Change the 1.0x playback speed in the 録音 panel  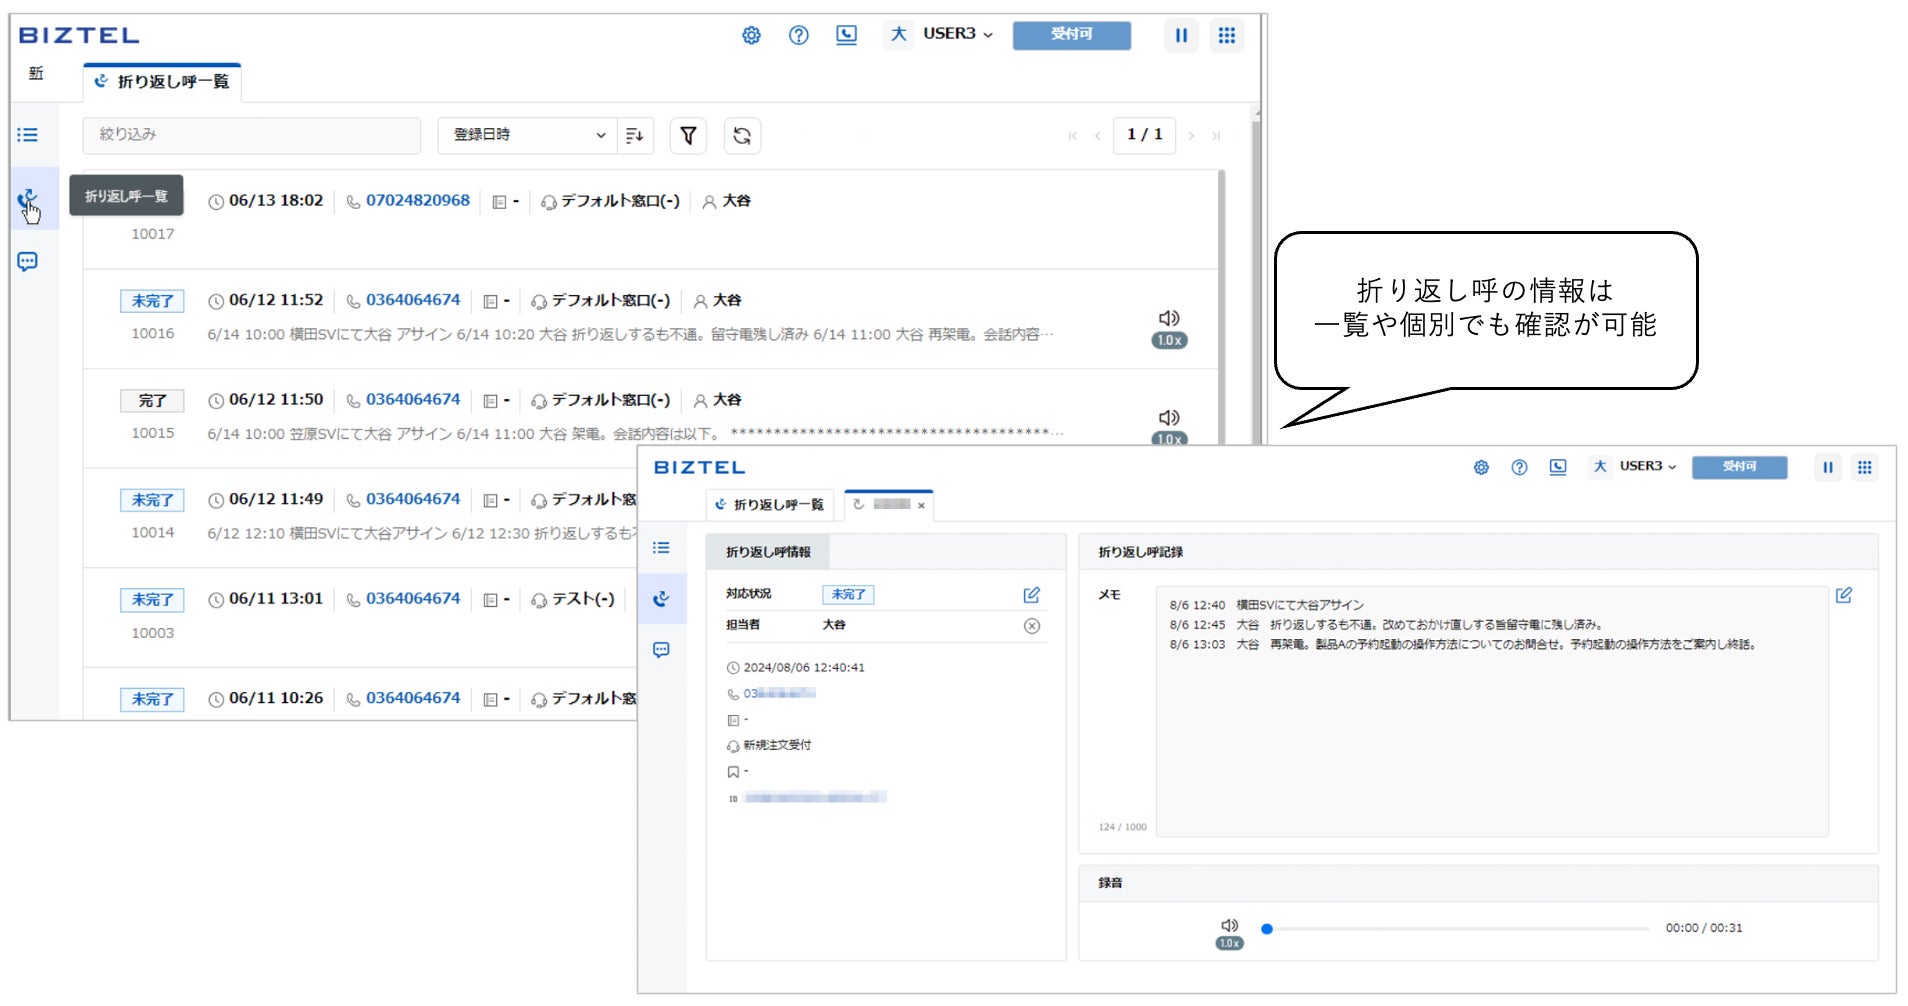1230,943
